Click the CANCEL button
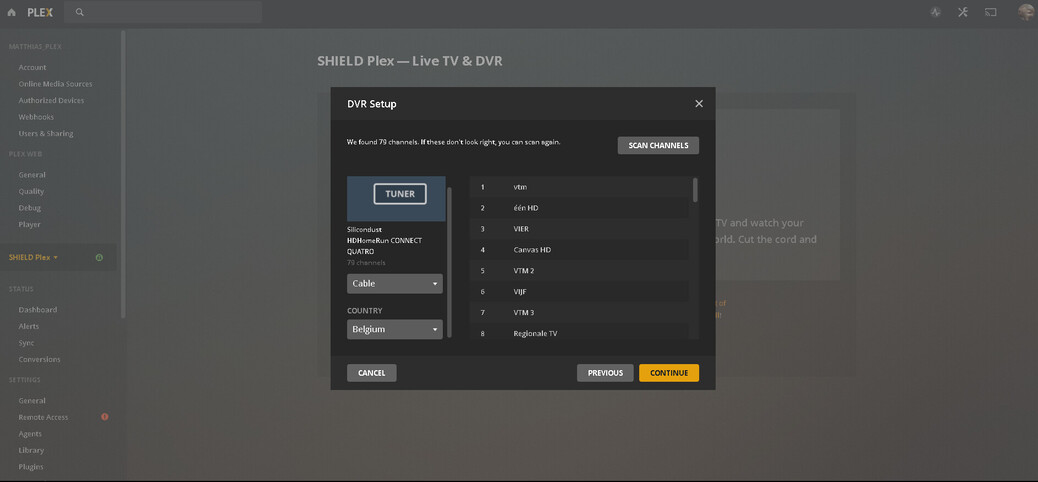This screenshot has height=482, width=1038. point(371,373)
